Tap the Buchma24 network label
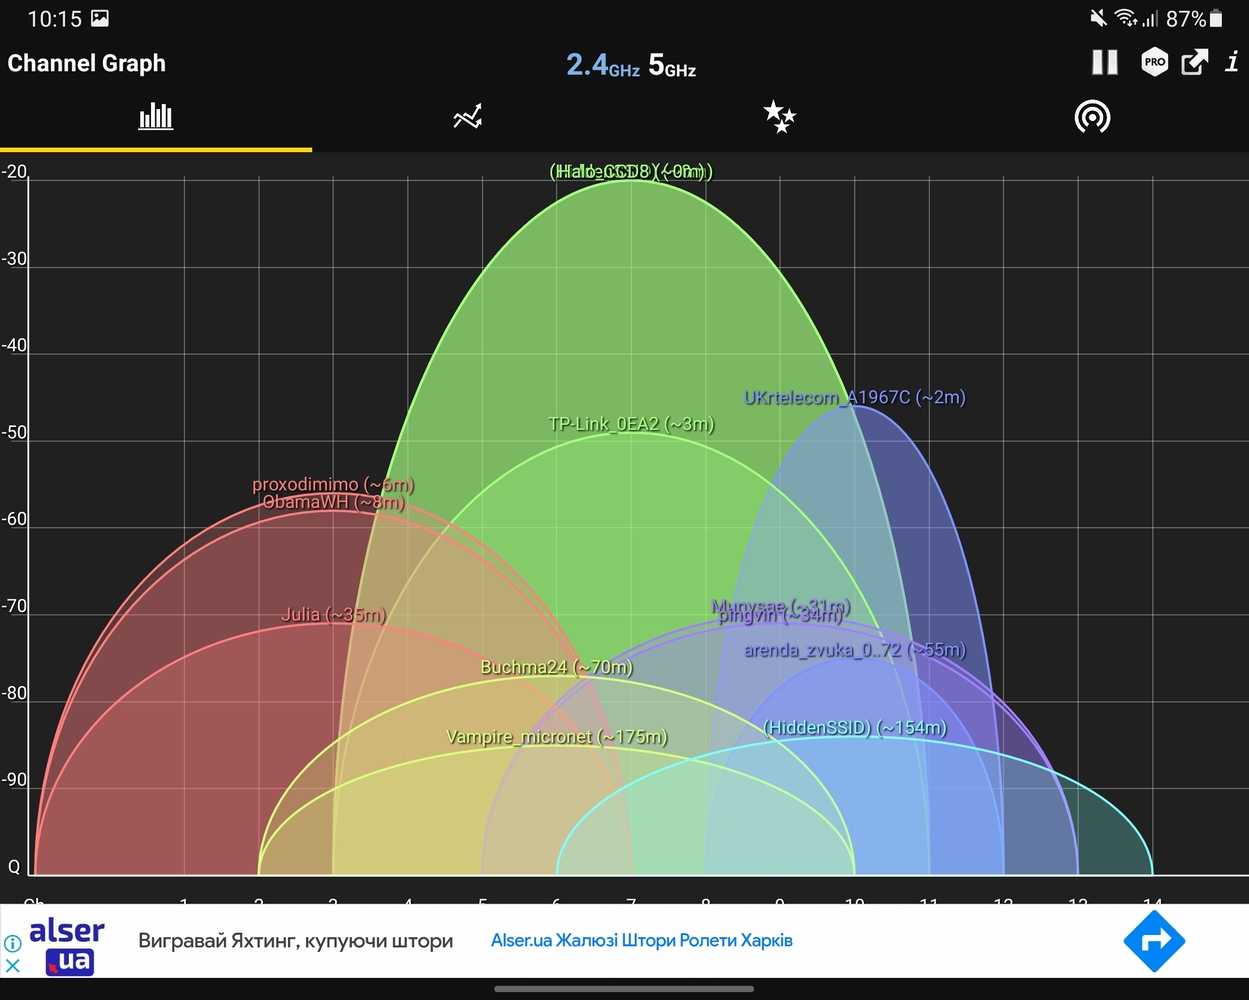The image size is (1249, 1000). pos(556,667)
